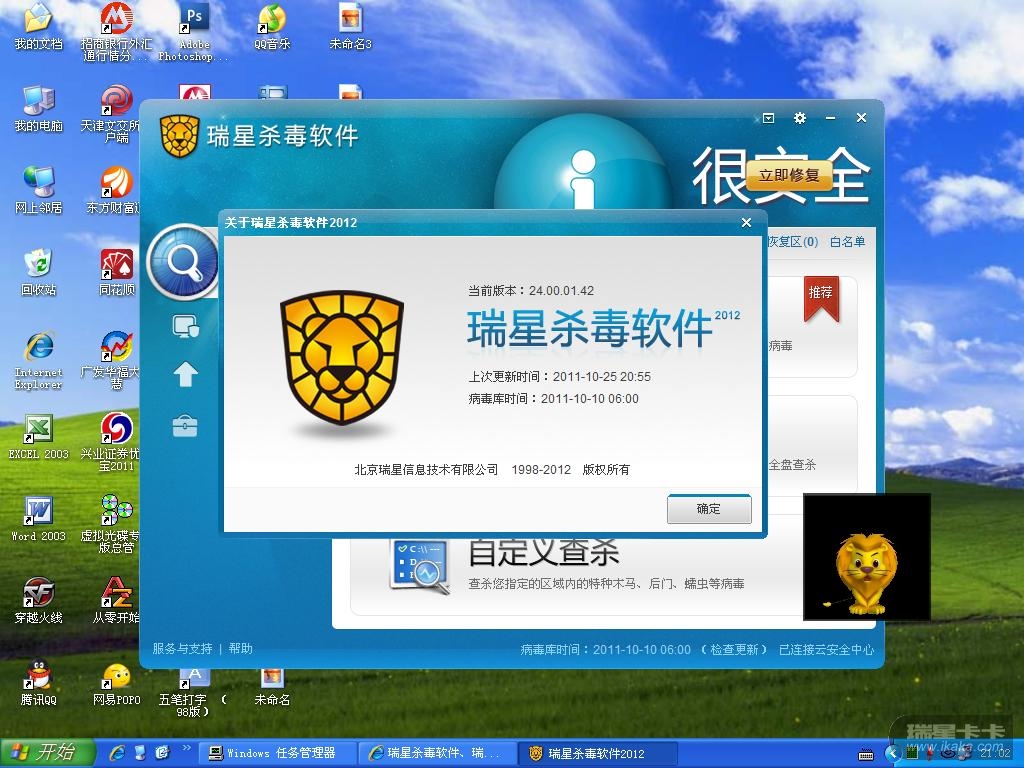Select the 回收站 recycle bin icon
The width and height of the screenshot is (1024, 768).
39,272
